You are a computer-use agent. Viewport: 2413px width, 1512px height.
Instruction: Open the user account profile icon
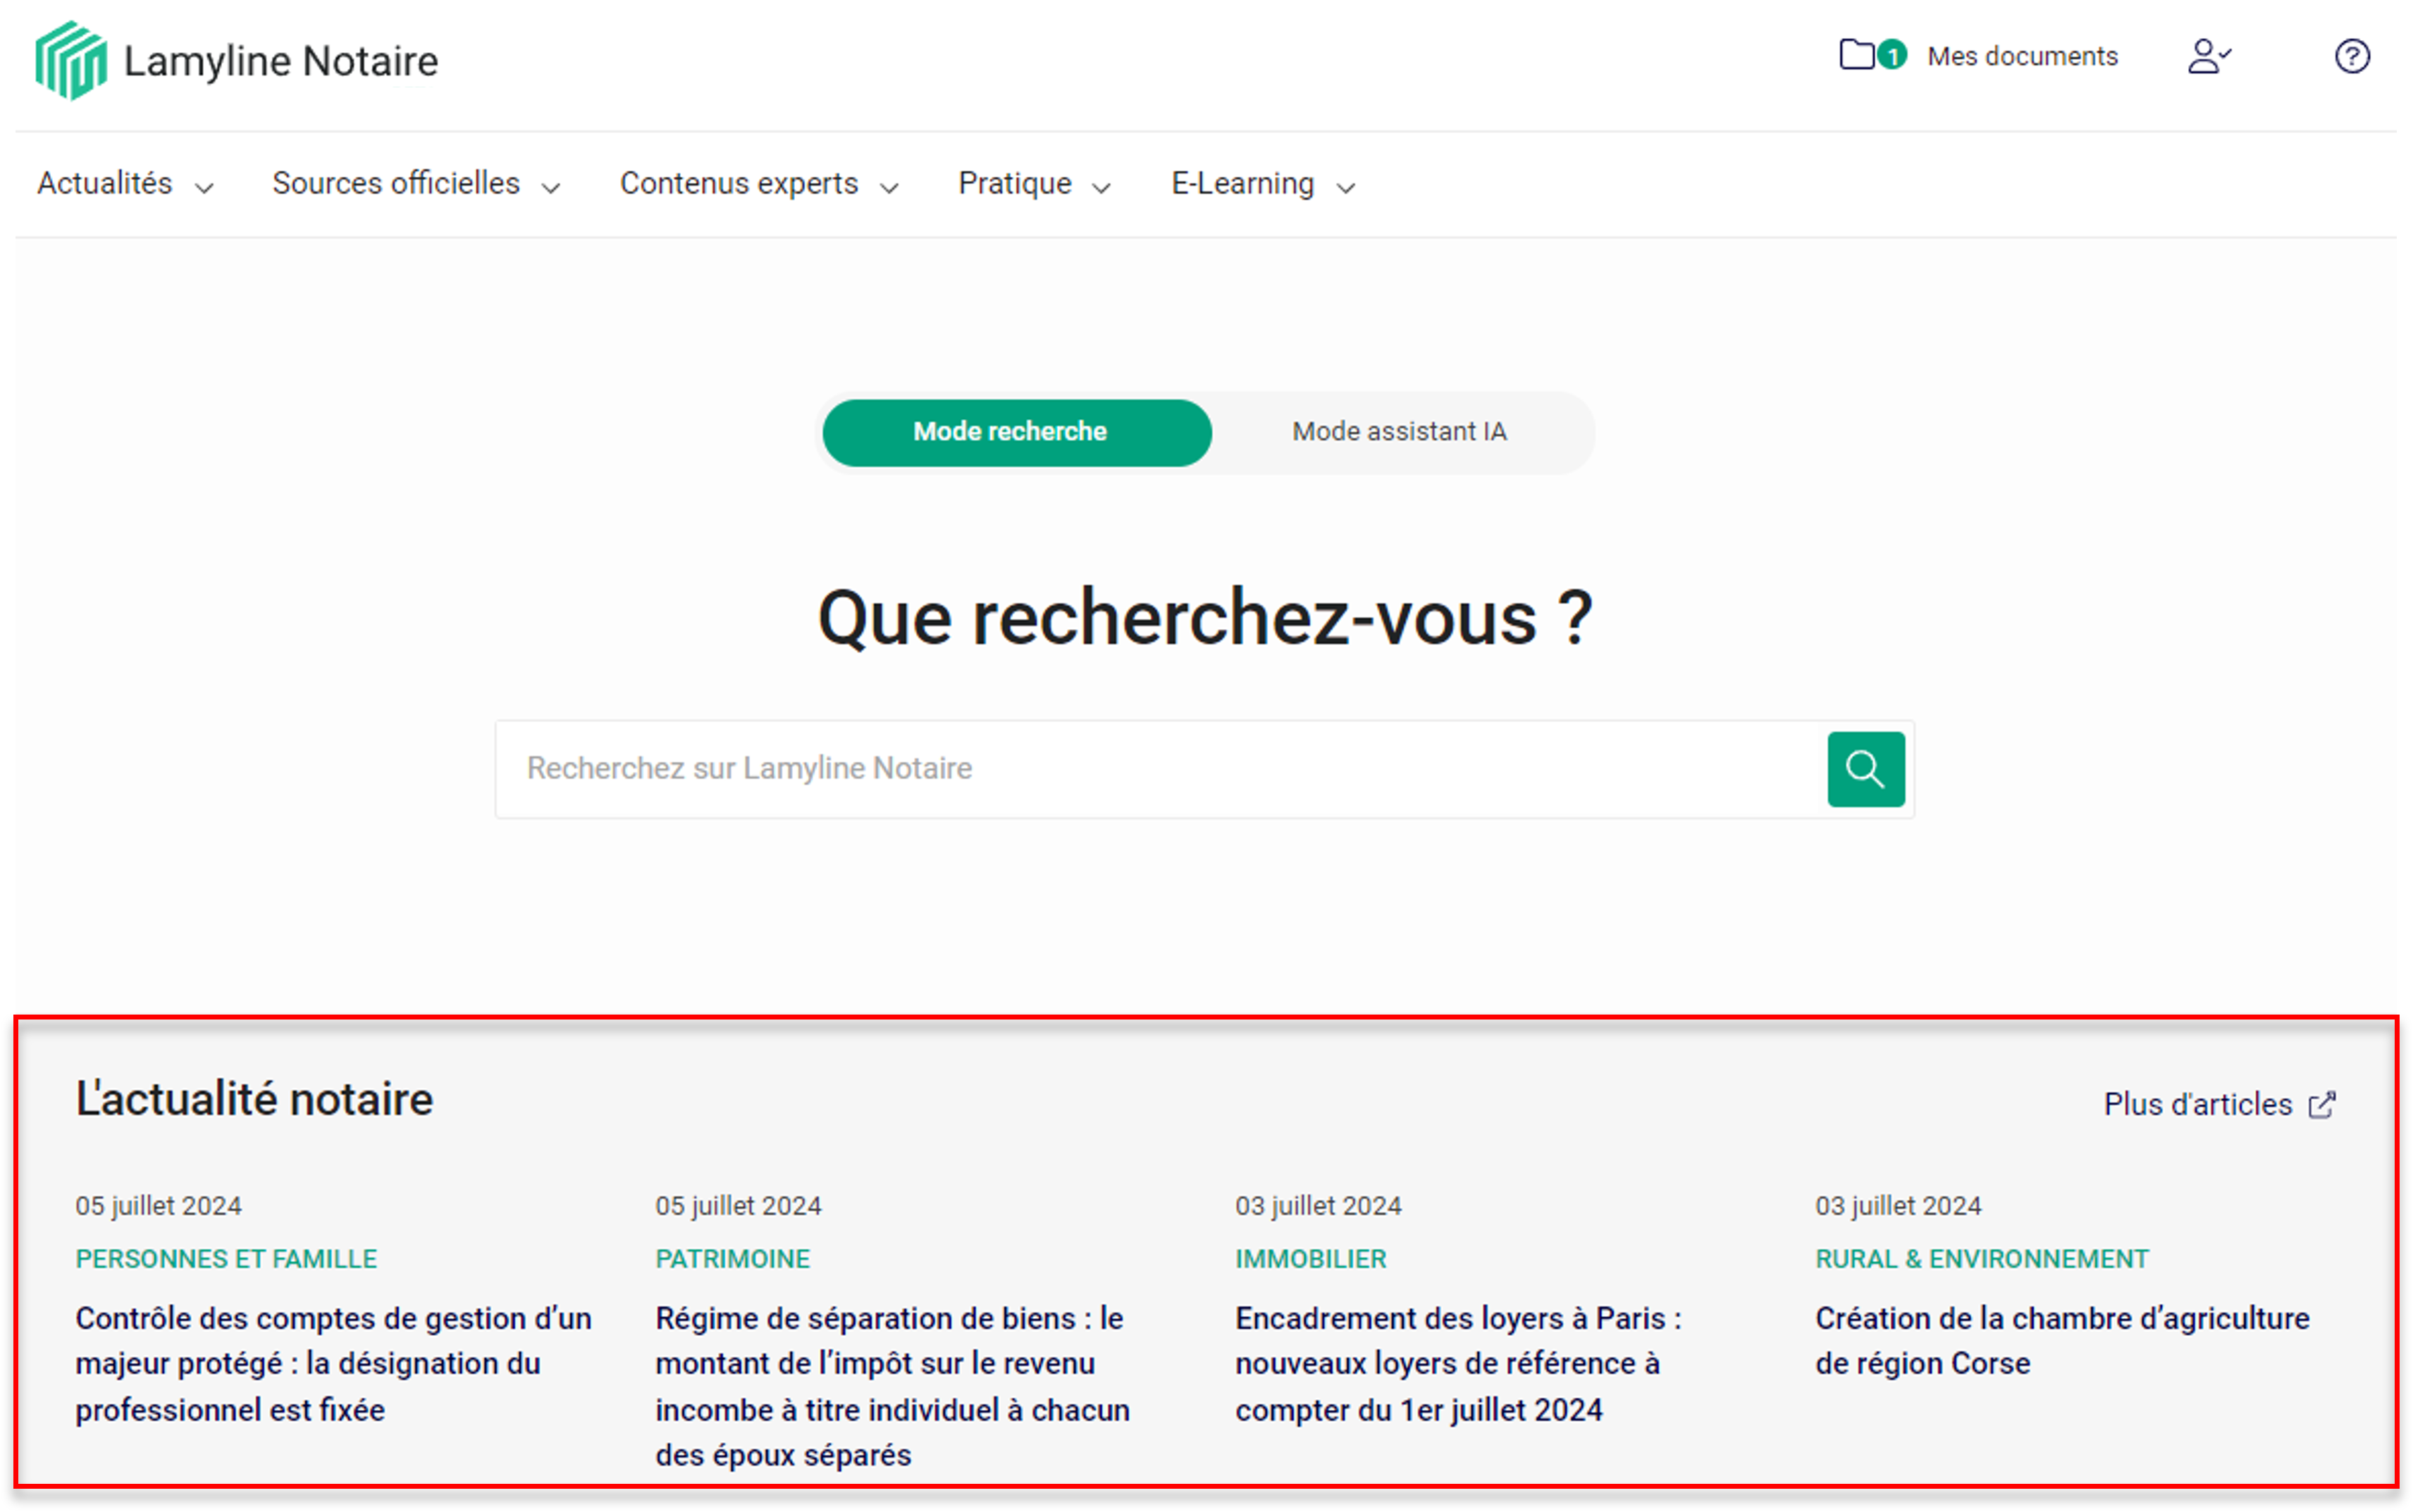tap(2207, 56)
